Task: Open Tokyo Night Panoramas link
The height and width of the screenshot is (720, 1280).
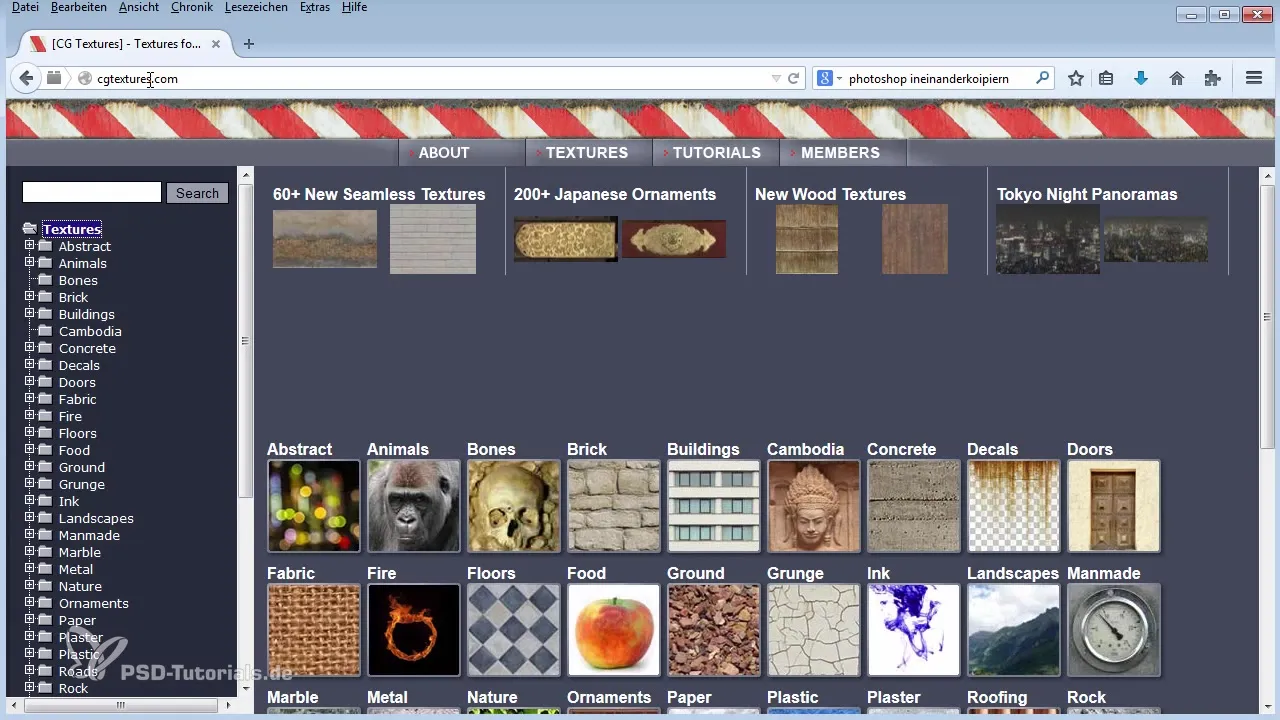Action: pyautogui.click(x=1087, y=194)
